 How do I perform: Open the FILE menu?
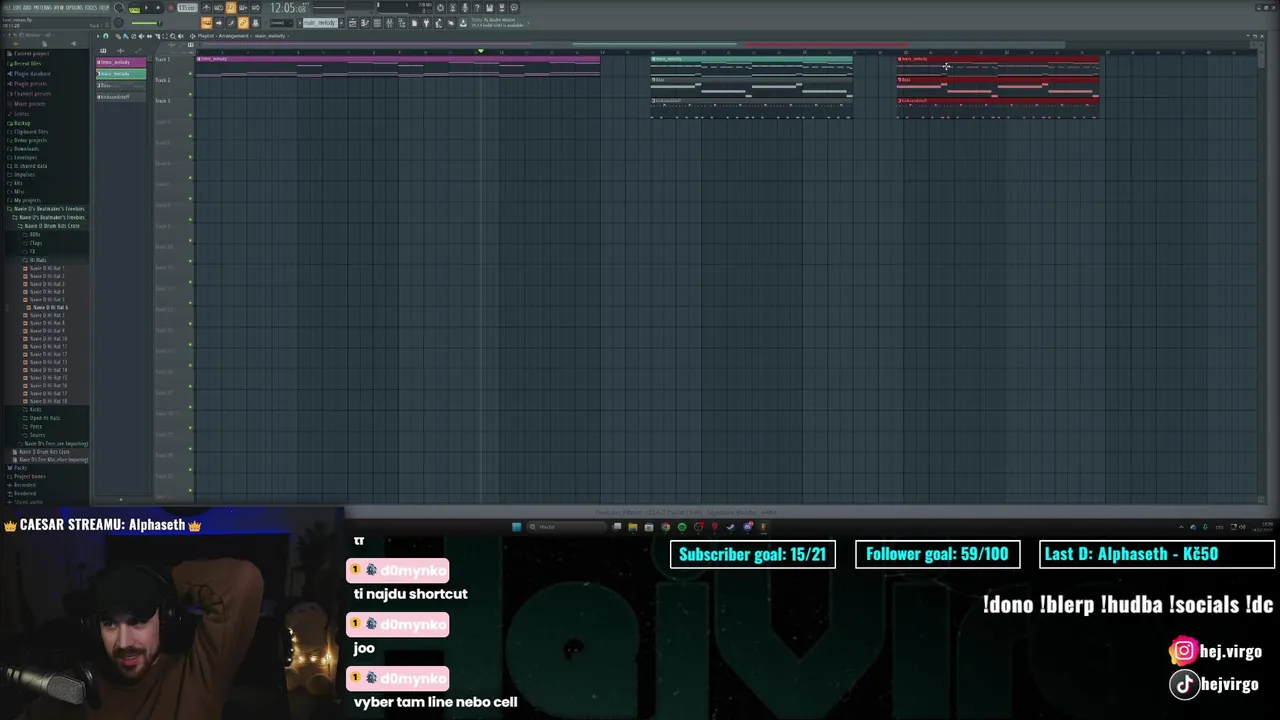coord(7,8)
